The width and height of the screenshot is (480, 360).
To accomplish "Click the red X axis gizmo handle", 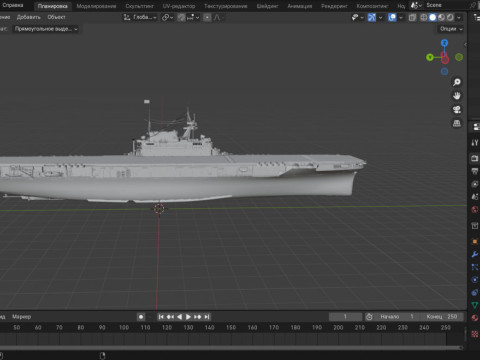I will tap(445, 59).
